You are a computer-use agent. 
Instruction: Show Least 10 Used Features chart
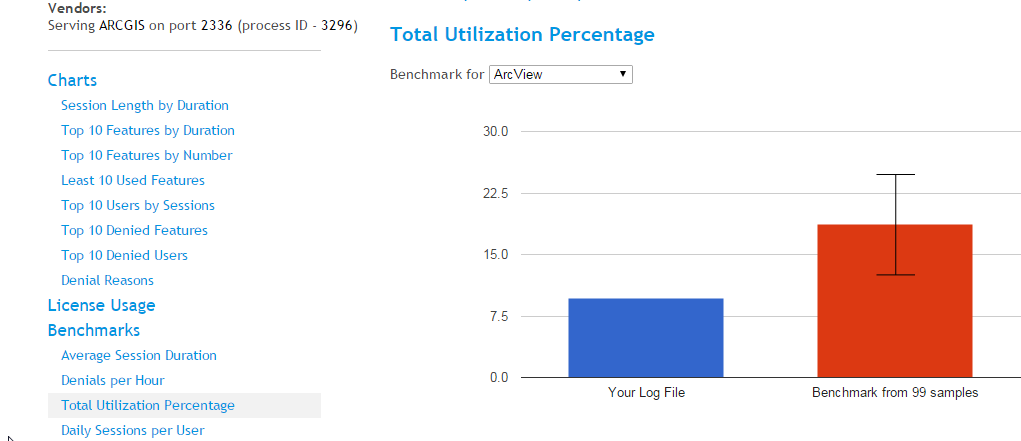point(132,180)
